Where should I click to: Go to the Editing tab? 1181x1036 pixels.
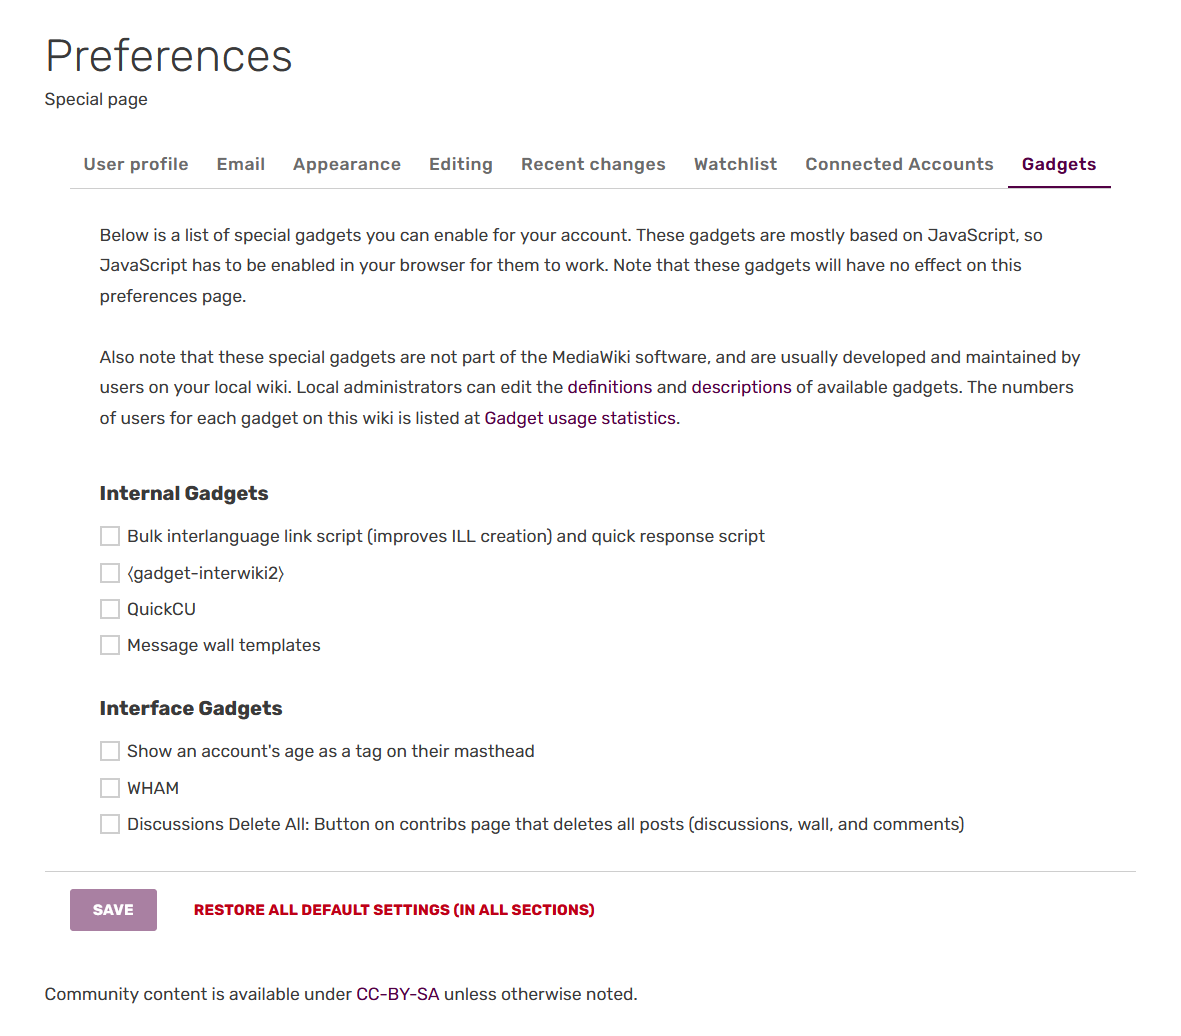(461, 164)
